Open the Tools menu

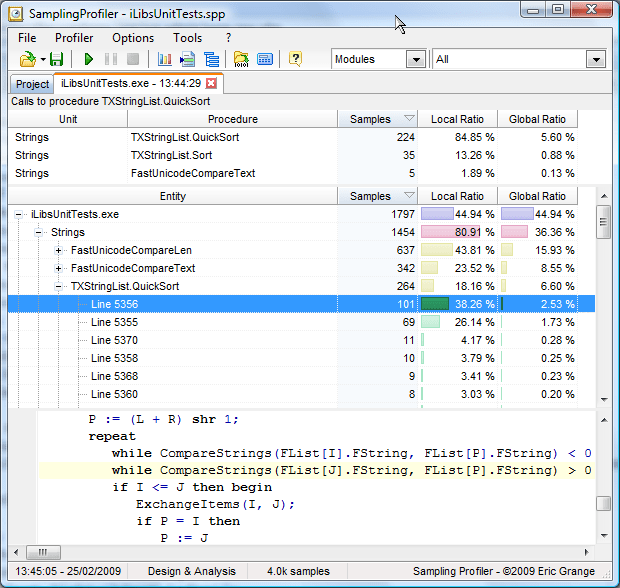click(187, 38)
